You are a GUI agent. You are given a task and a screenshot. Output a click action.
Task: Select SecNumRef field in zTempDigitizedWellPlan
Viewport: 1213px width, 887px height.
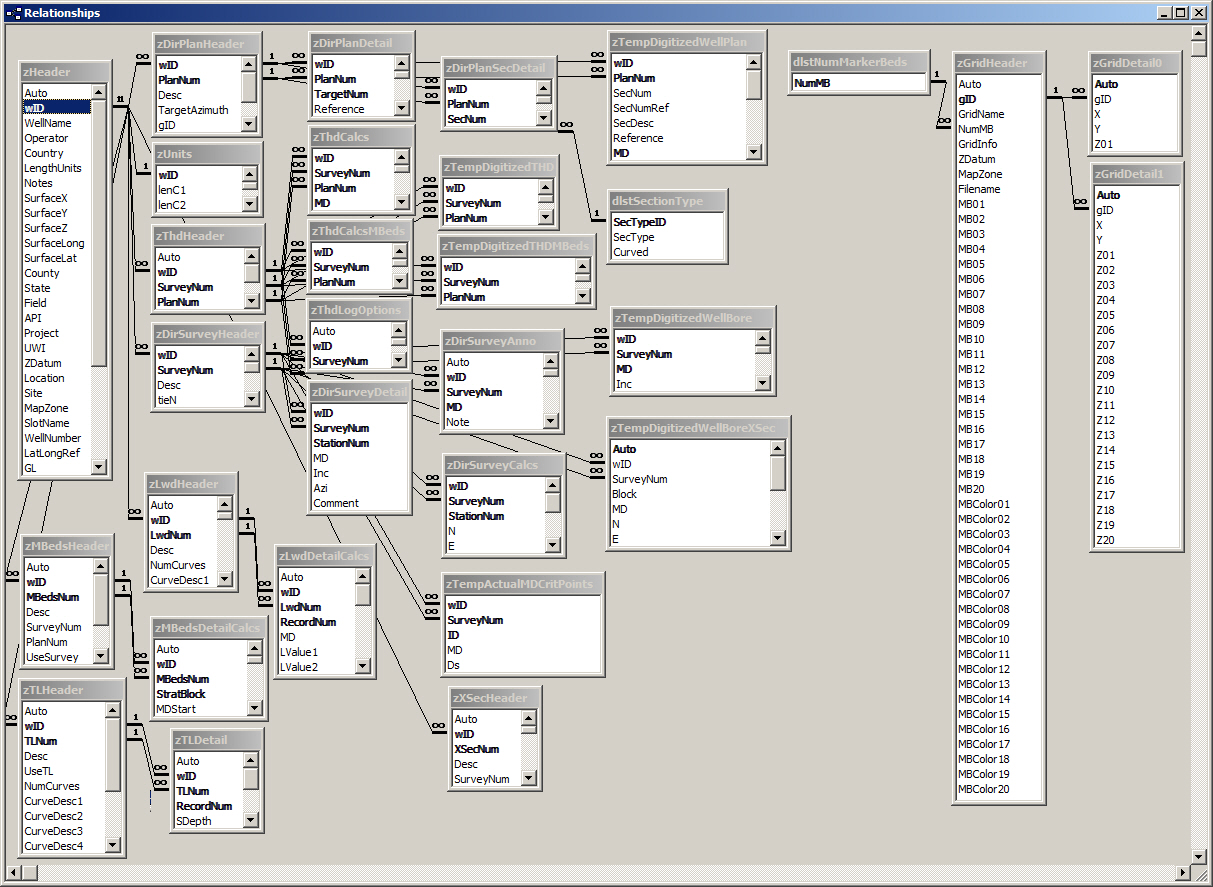tap(678, 108)
